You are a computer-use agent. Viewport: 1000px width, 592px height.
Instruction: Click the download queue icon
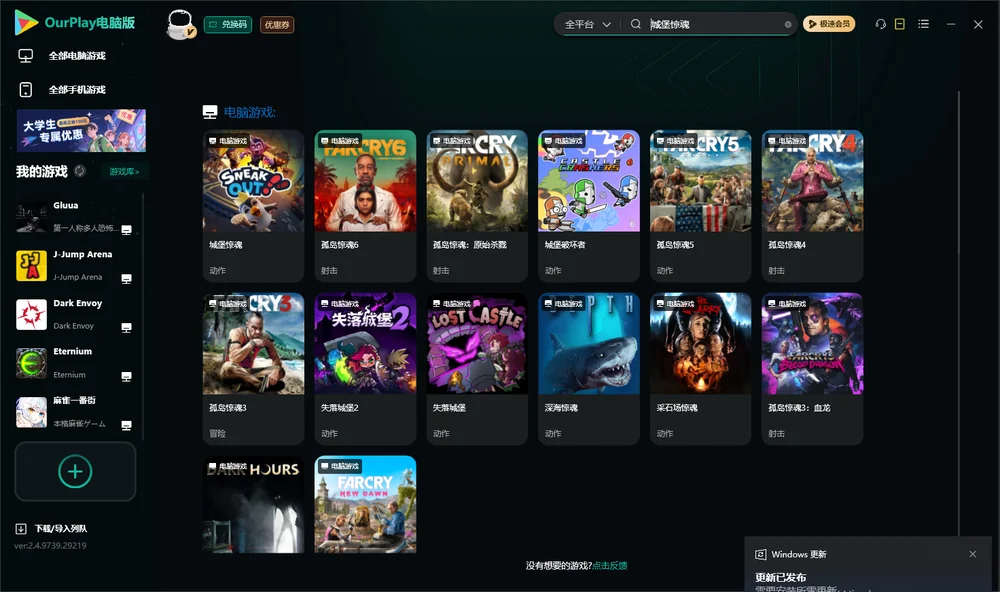[x=21, y=529]
